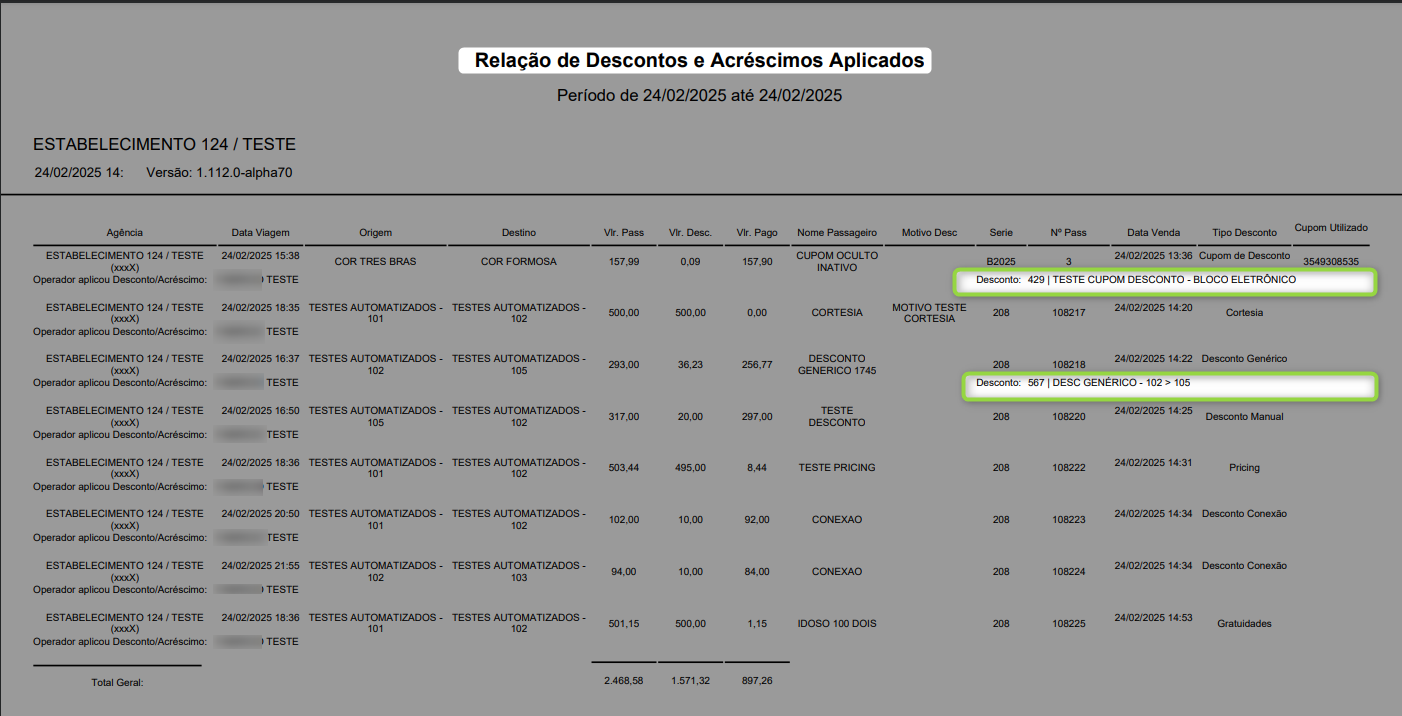Select the 'Período de 24/02/2025 até 24/02/2025' line
The image size is (1402, 716).
point(700,96)
